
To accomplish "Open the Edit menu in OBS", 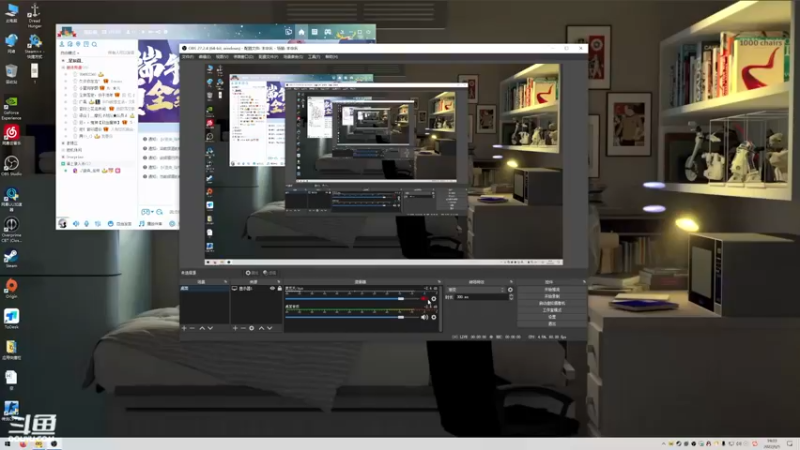I will click(205, 57).
